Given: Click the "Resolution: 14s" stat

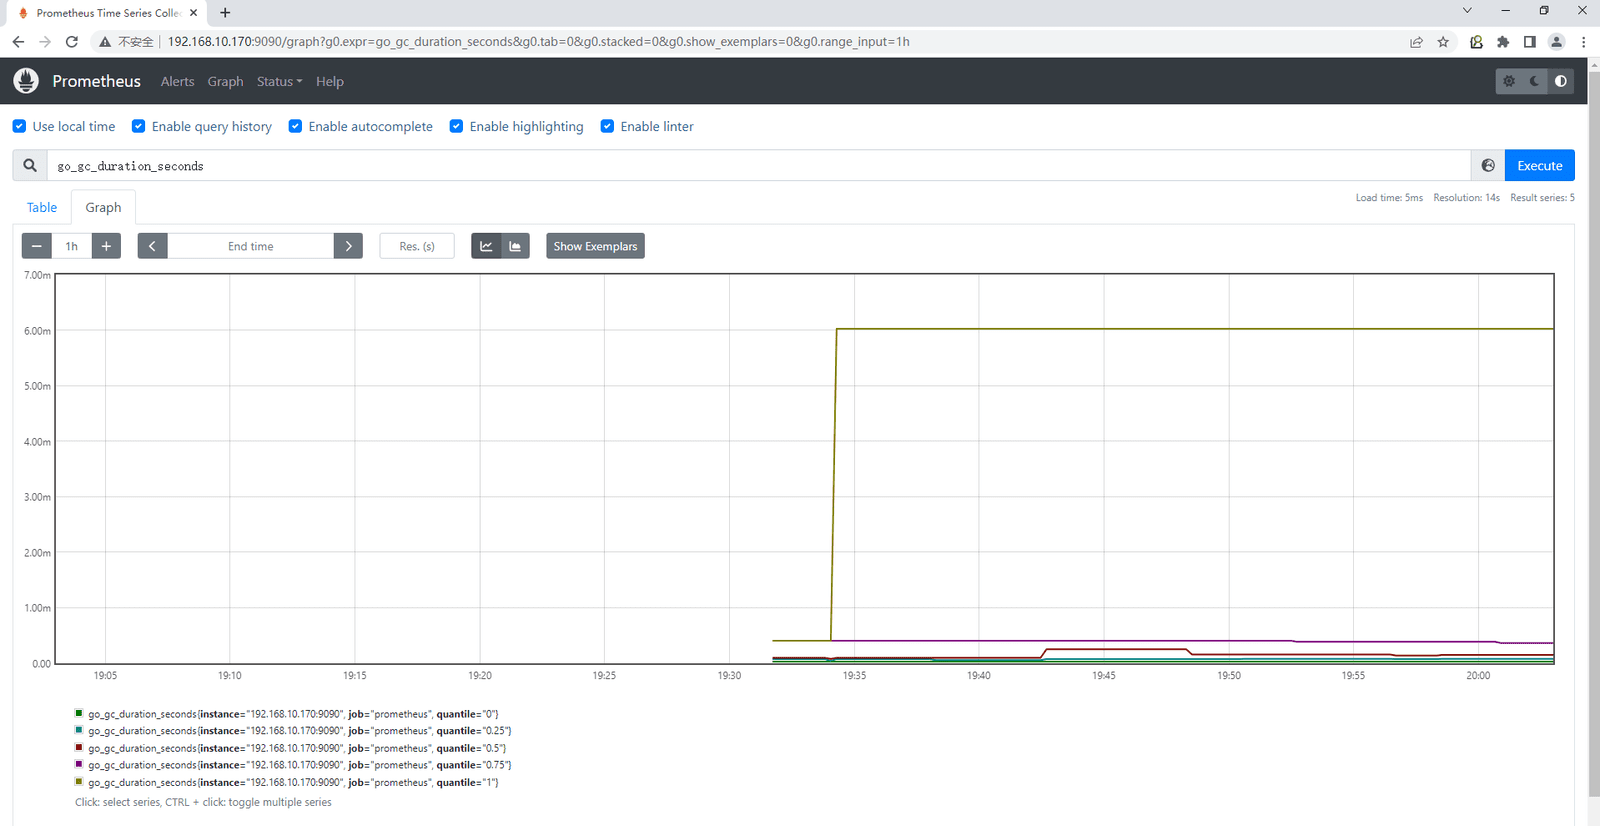Looking at the screenshot, I should coord(1466,198).
